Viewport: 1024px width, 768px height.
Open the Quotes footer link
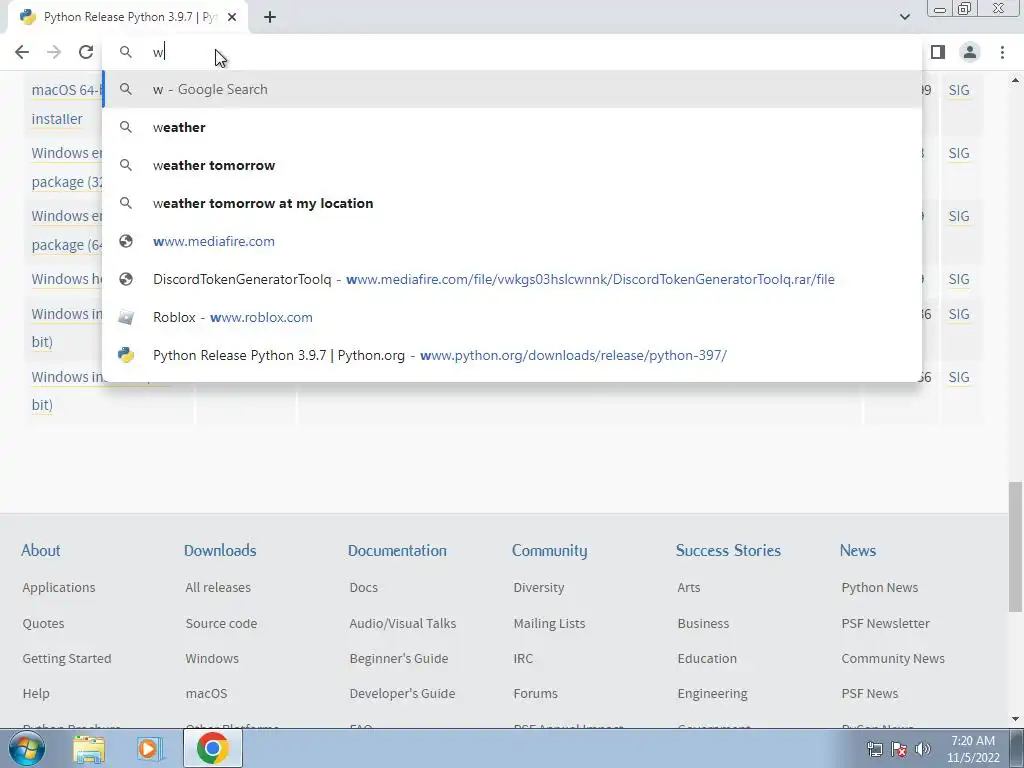[43, 624]
